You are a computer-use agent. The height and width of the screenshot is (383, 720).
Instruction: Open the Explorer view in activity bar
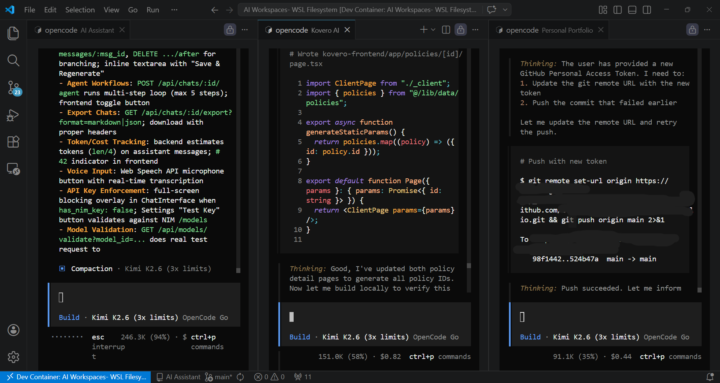point(13,33)
